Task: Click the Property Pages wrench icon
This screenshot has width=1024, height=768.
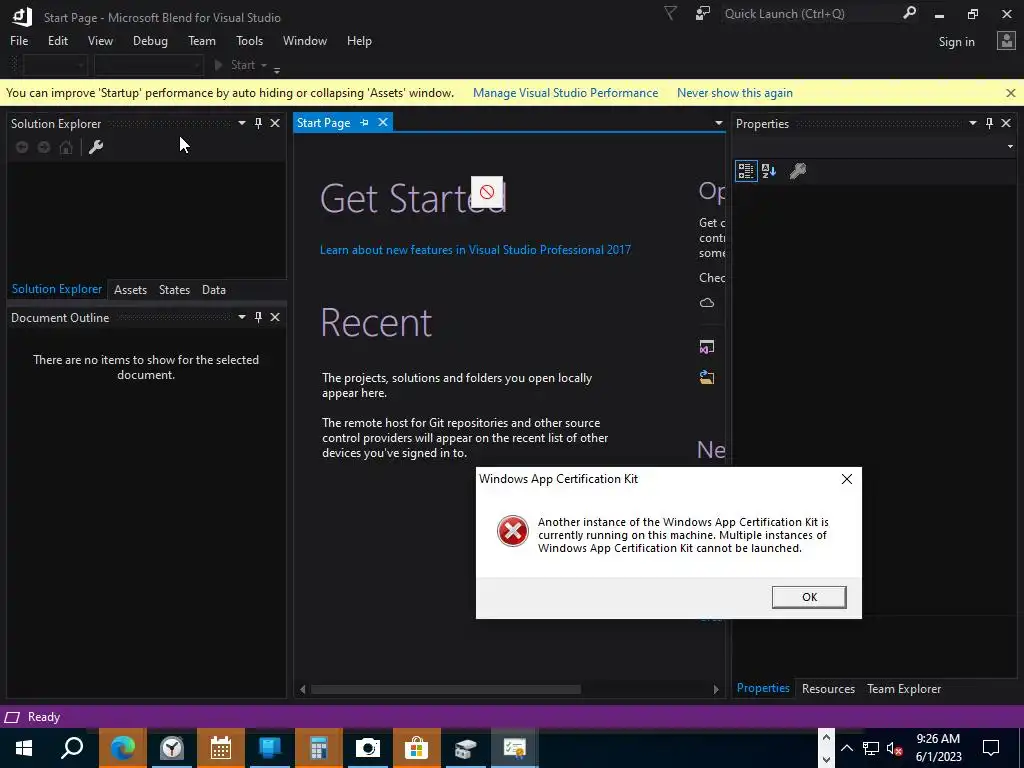Action: 797,171
